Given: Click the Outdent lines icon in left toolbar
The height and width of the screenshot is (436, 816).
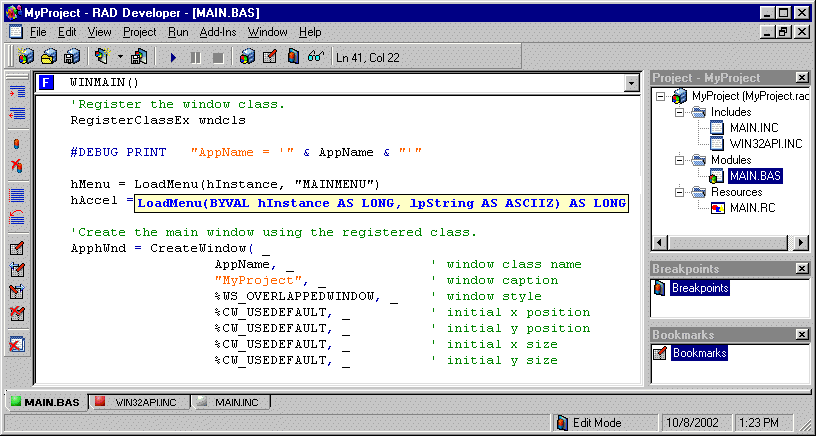Looking at the screenshot, I should coord(17,114).
